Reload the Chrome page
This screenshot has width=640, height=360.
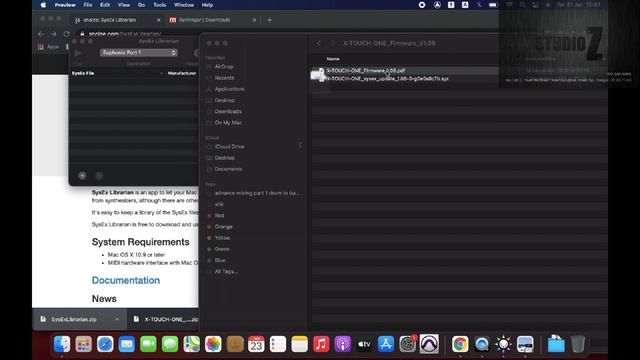click(x=67, y=34)
